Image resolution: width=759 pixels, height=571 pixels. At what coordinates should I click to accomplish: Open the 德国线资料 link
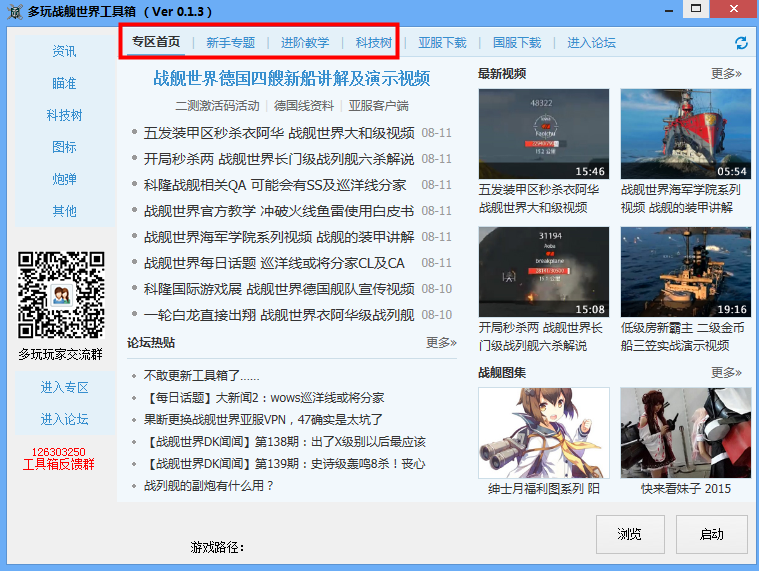(x=304, y=105)
